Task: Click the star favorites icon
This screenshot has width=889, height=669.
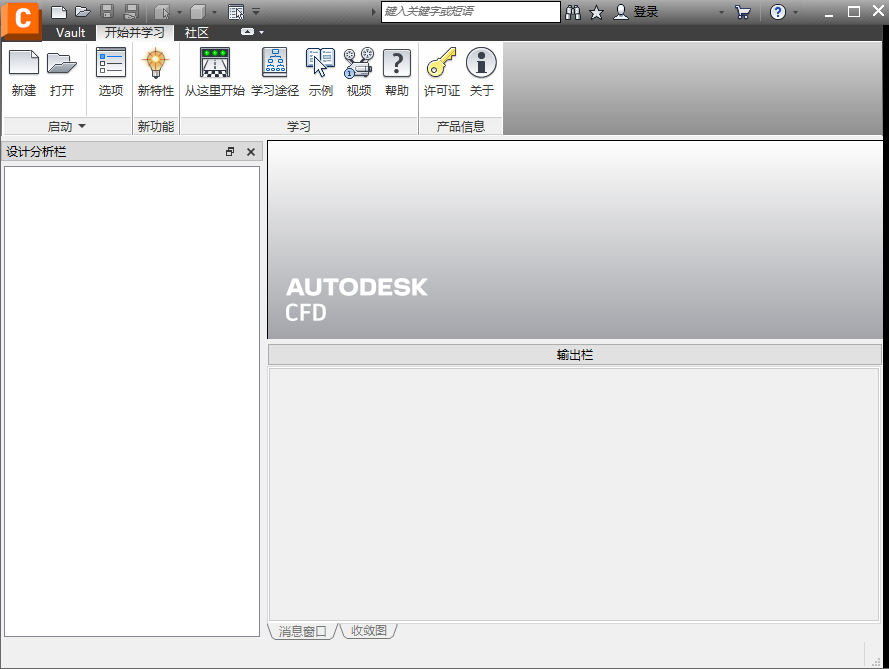Action: tap(596, 12)
